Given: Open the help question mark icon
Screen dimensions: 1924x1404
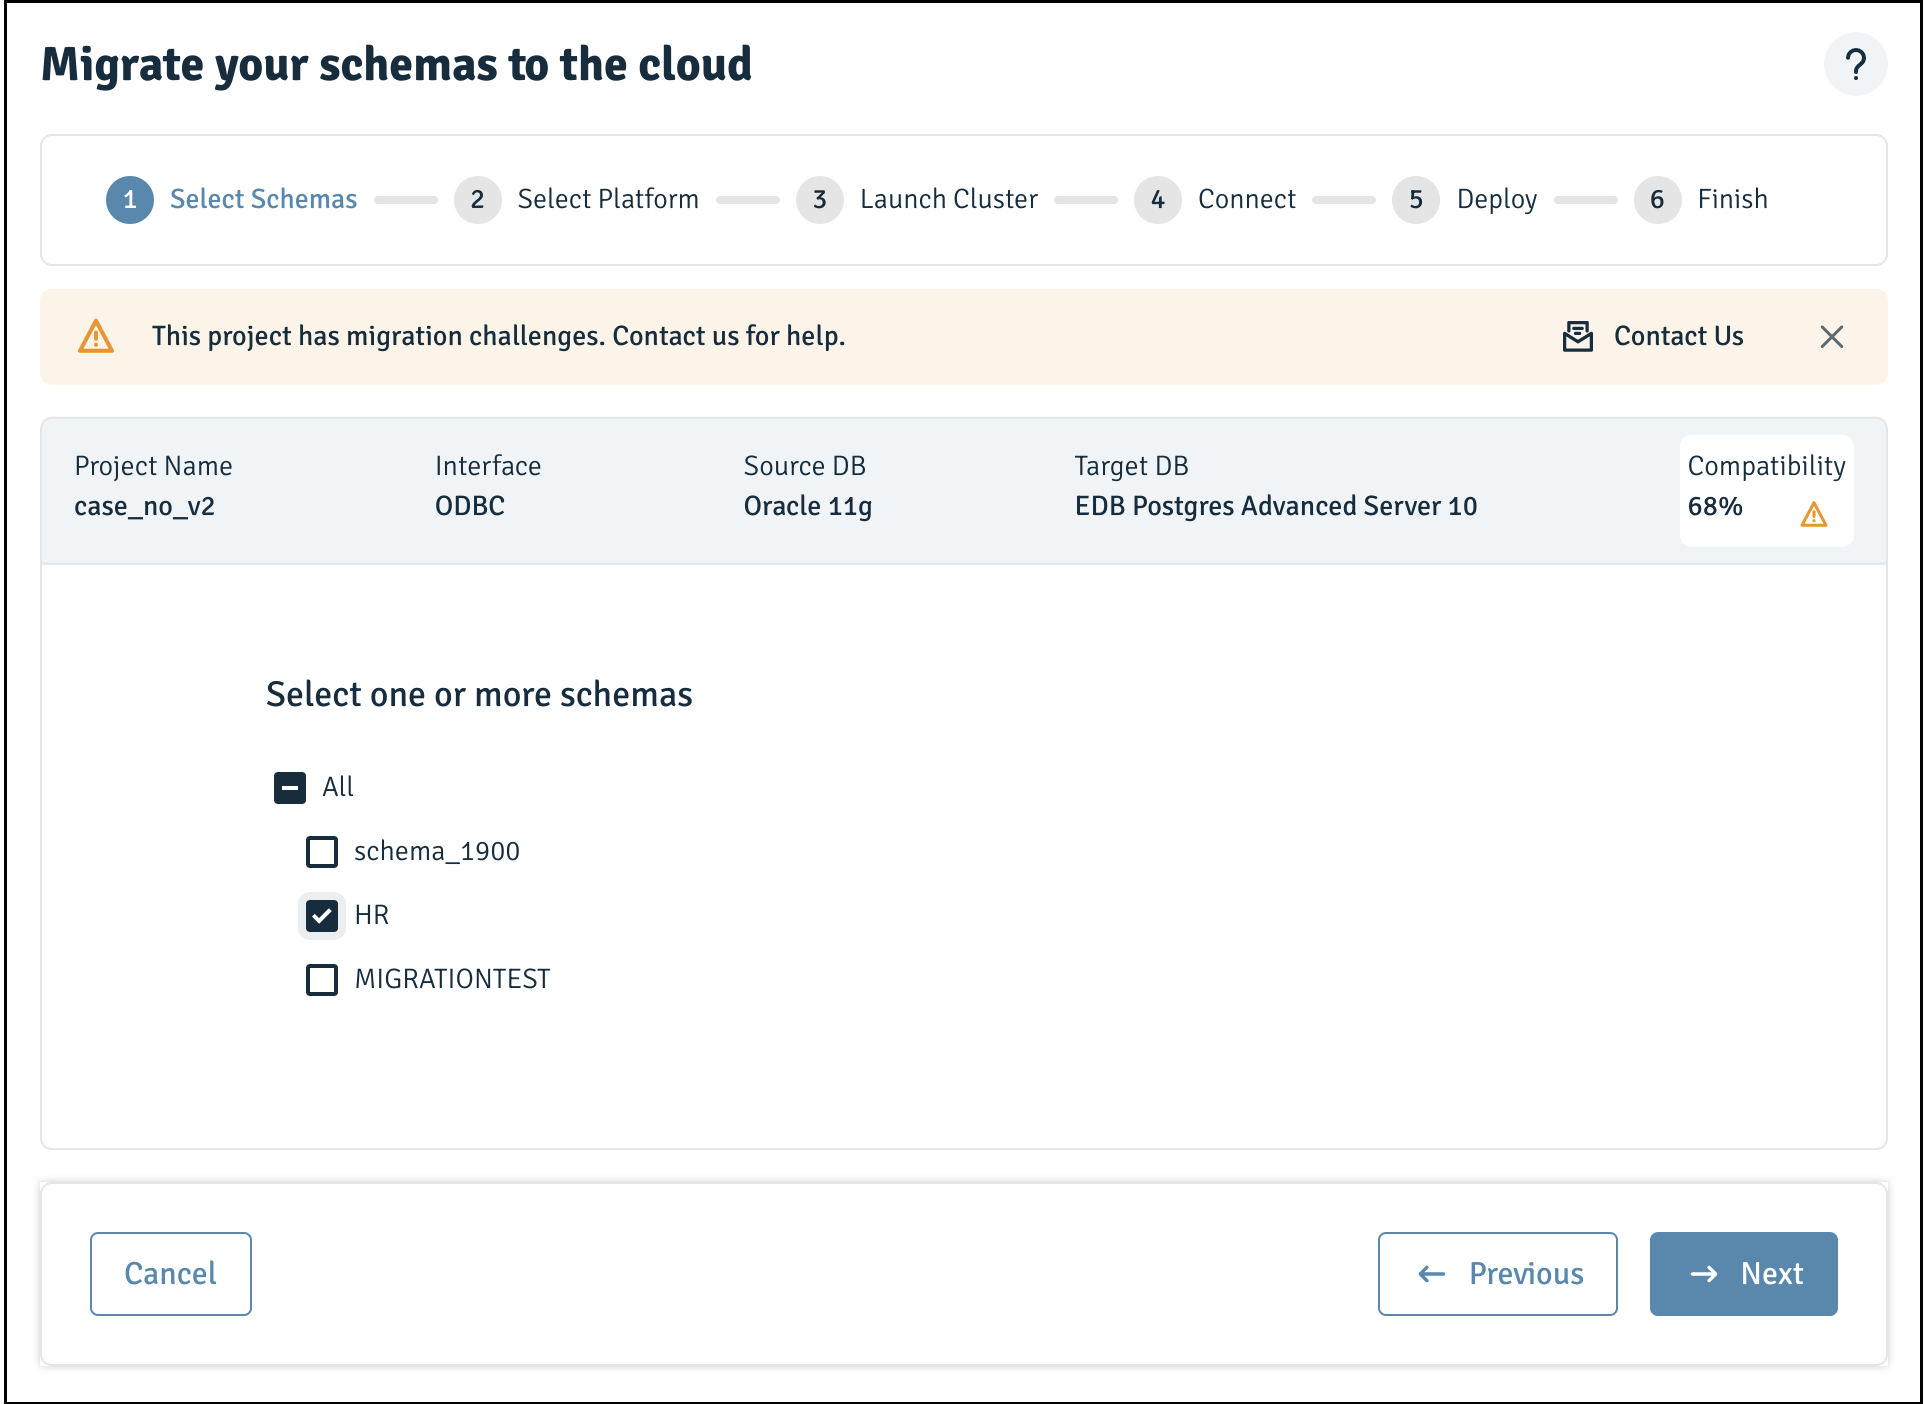Looking at the screenshot, I should click(x=1855, y=65).
